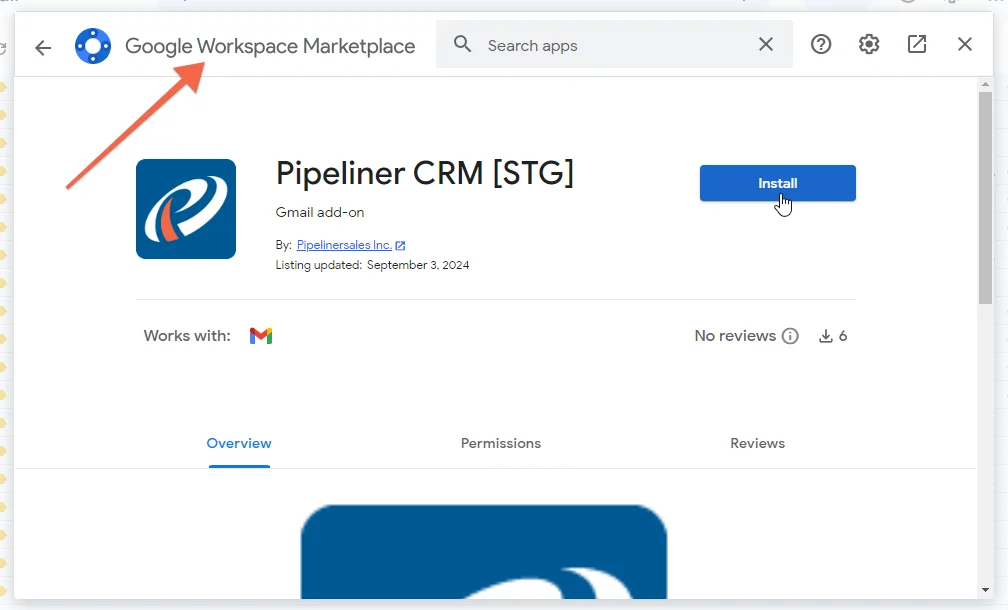Click the scrollbar up arrow
The width and height of the screenshot is (1008, 610).
986,84
